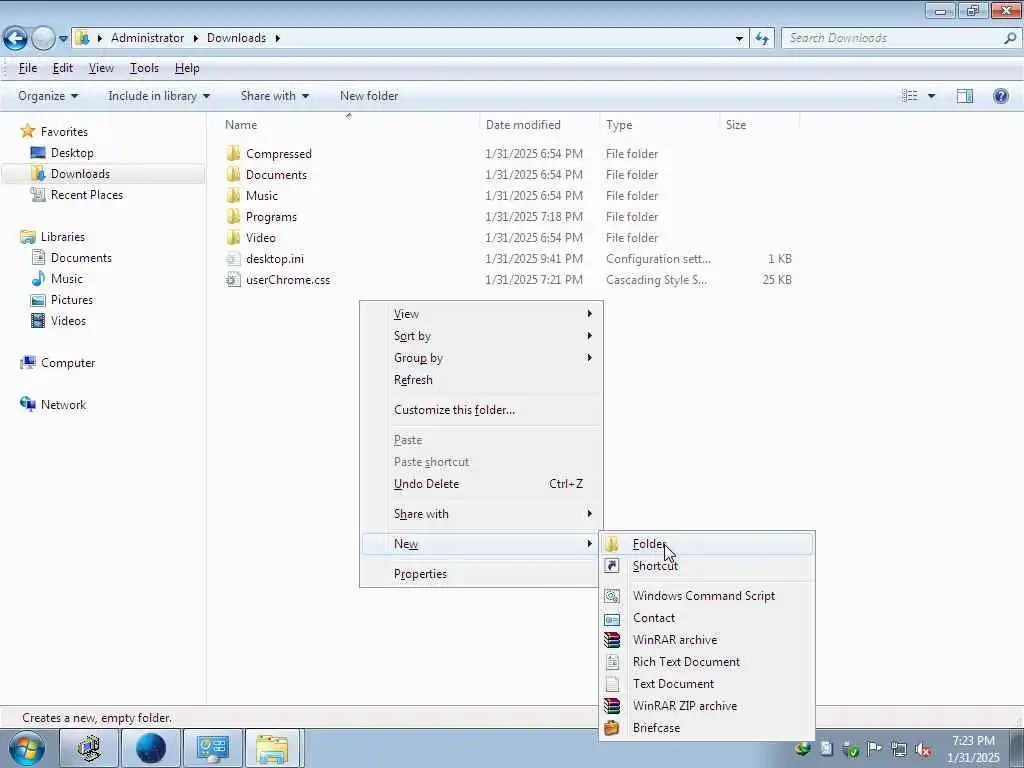The width and height of the screenshot is (1024, 768).
Task: Click the New folder toolbar button
Action: coord(369,96)
